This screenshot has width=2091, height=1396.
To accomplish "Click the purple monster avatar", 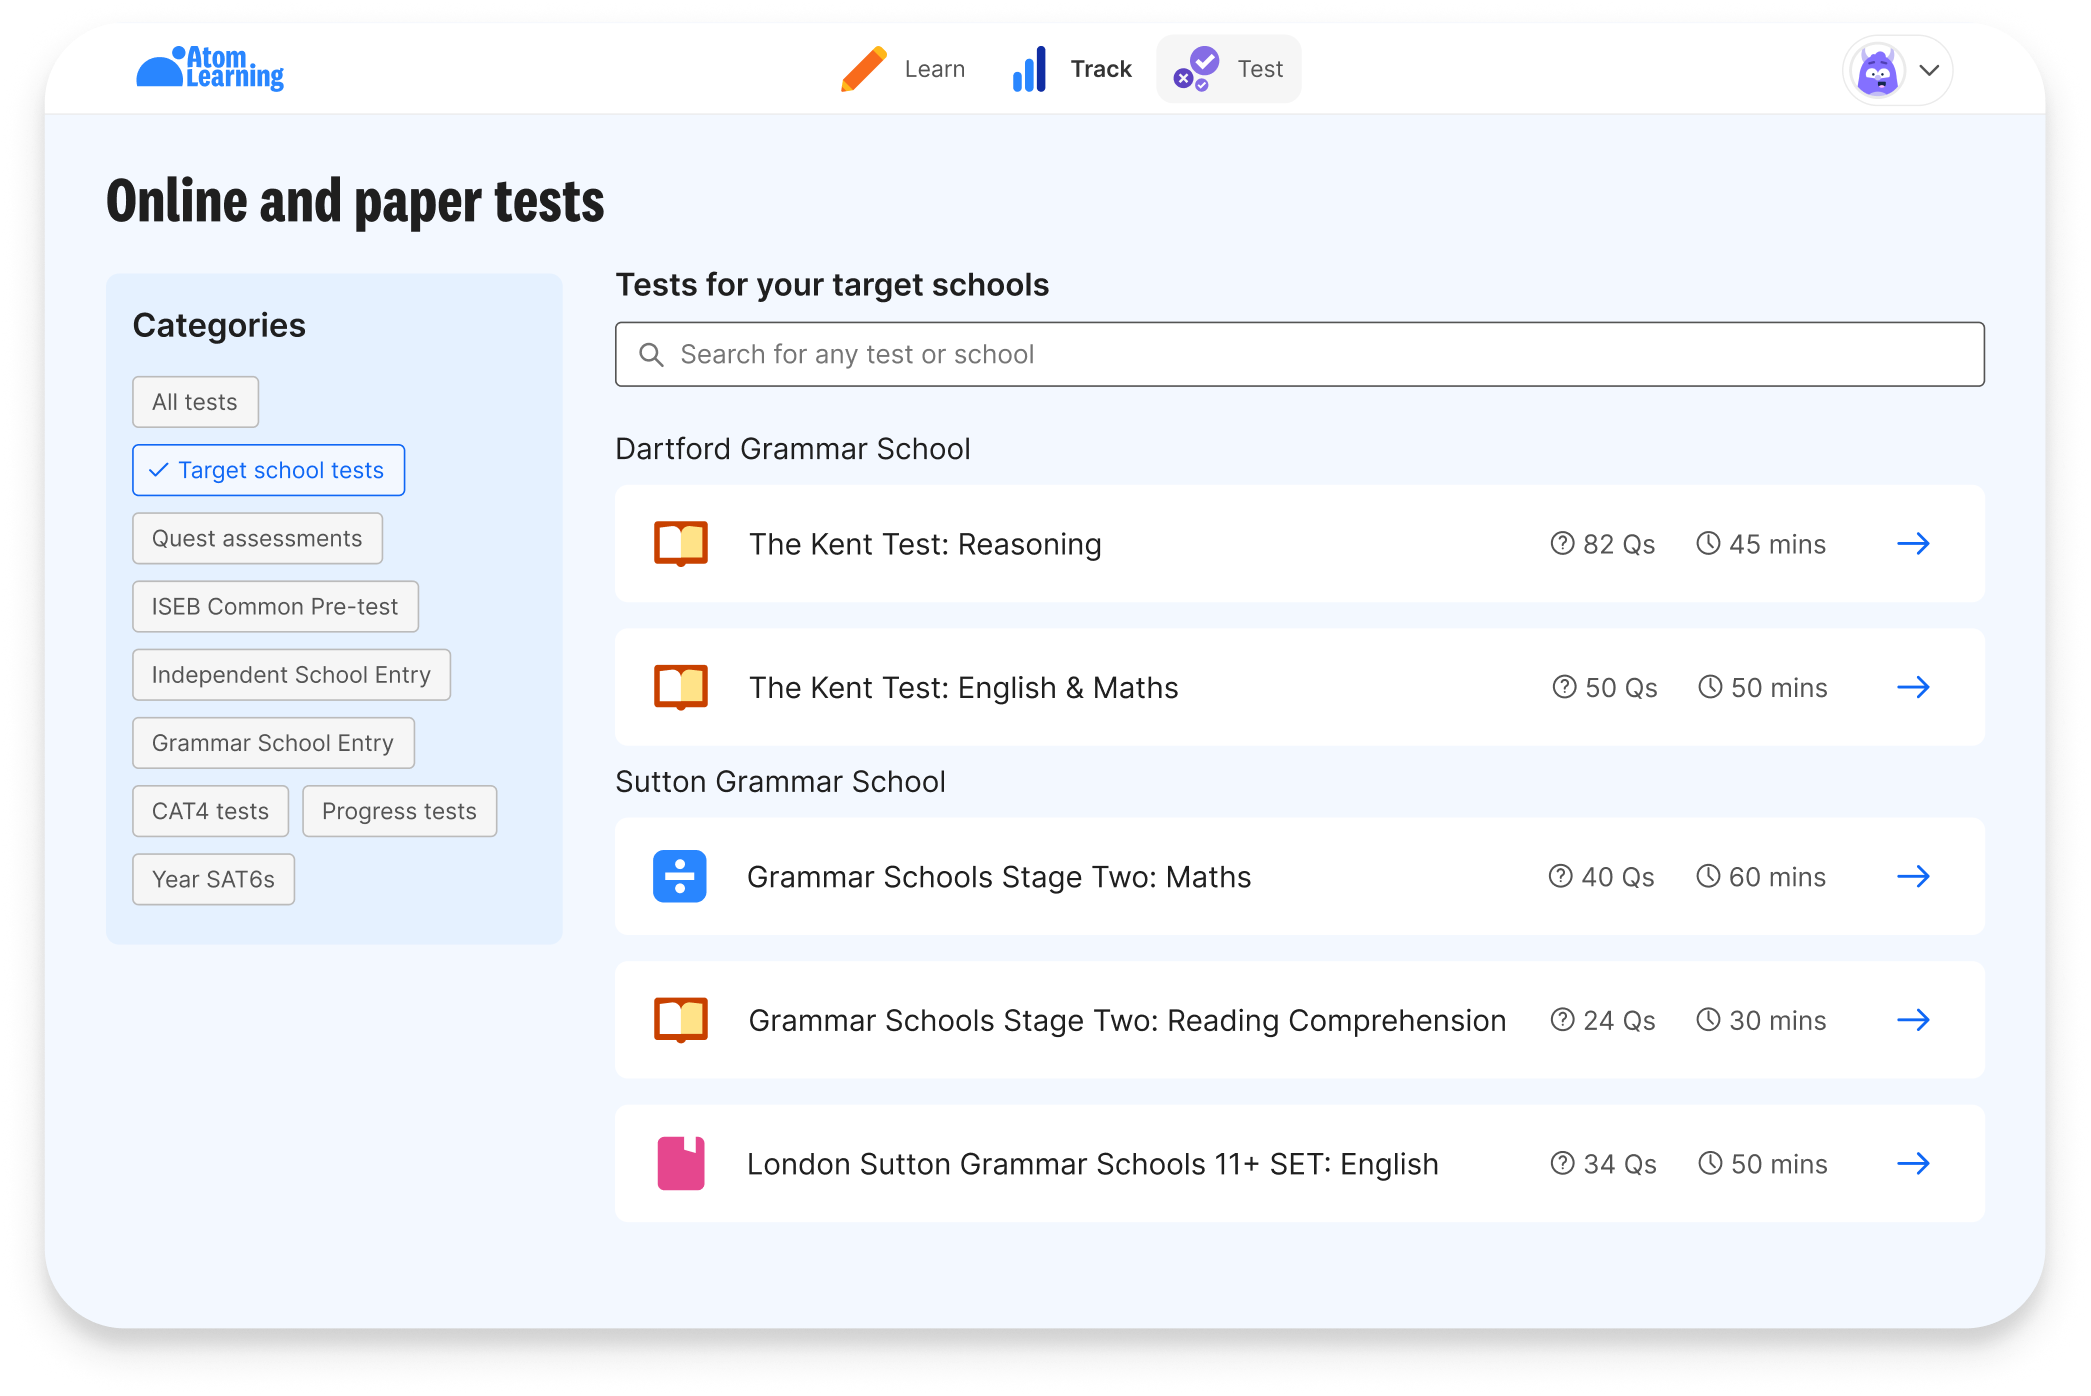I will 1877,71.
